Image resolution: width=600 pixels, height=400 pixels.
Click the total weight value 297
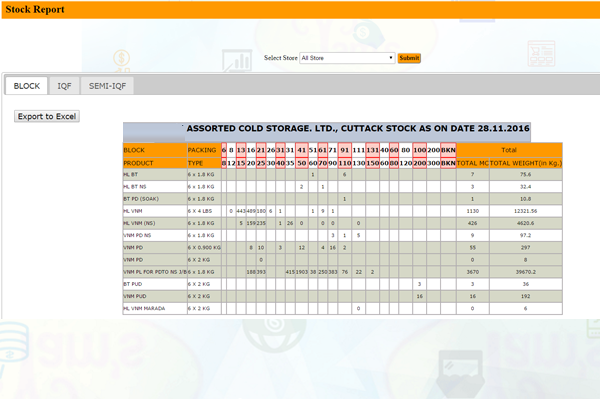coord(525,248)
